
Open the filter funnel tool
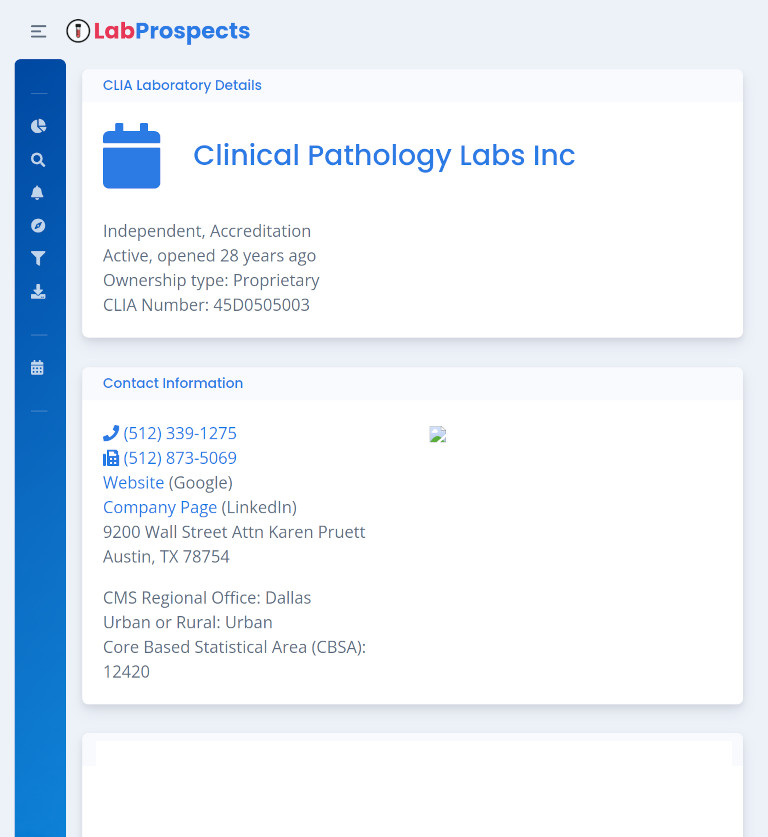click(38, 258)
